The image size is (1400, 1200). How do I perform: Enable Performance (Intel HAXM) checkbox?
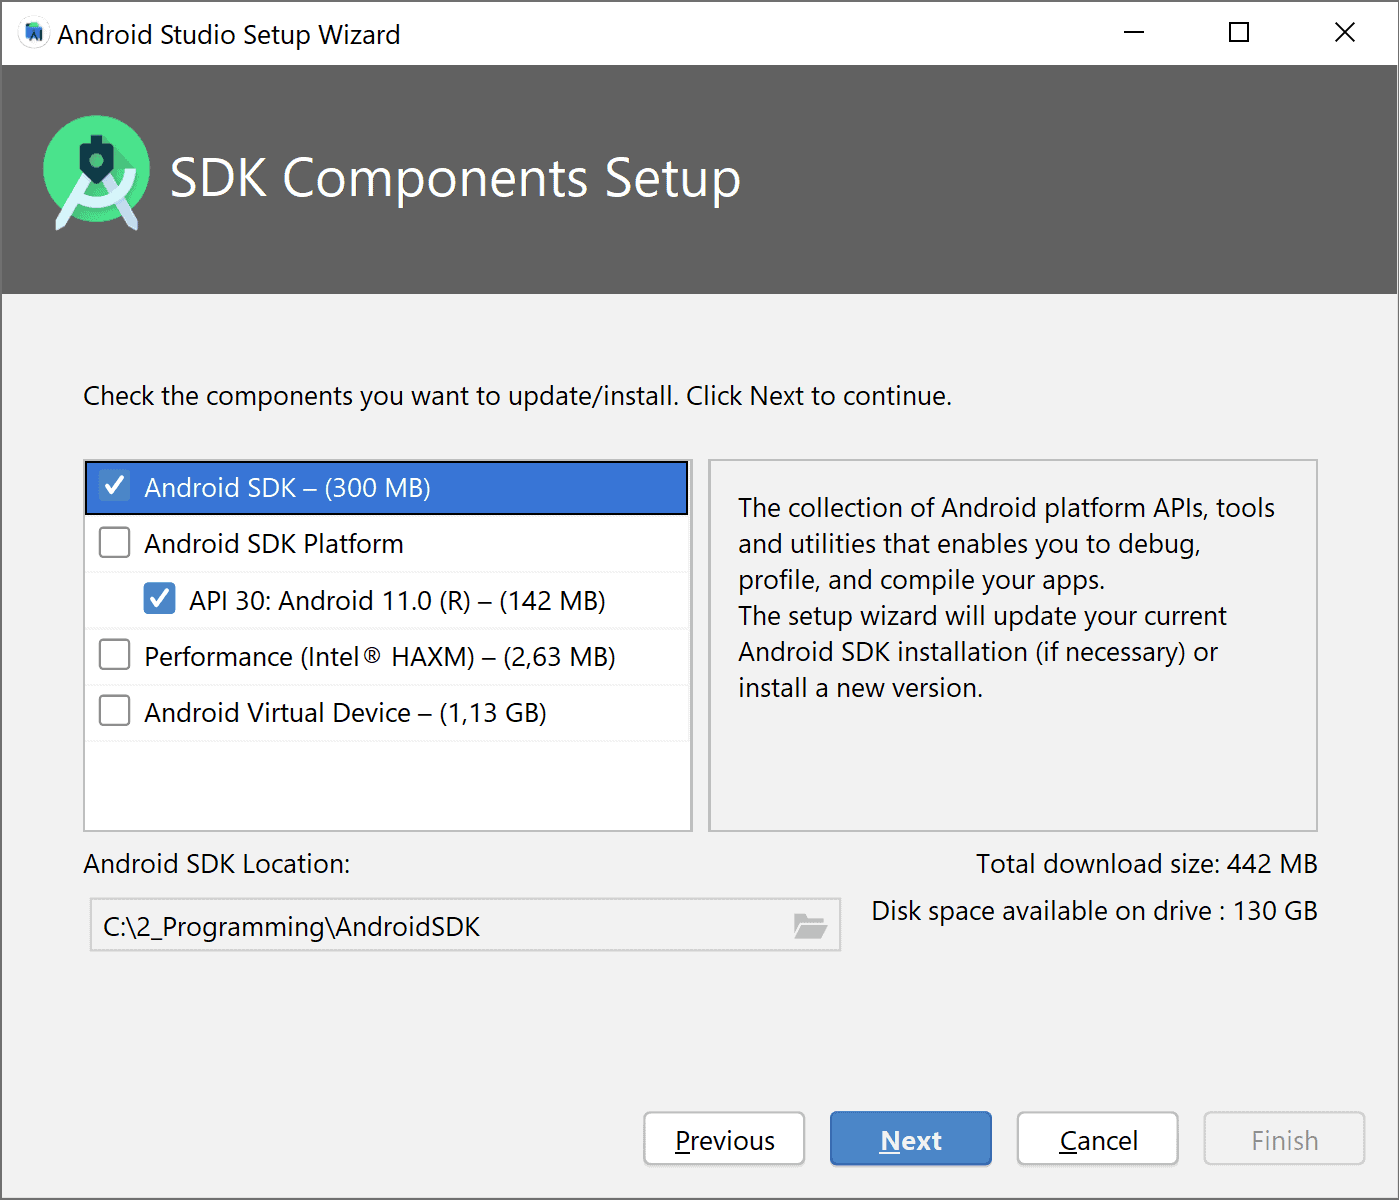tap(115, 656)
